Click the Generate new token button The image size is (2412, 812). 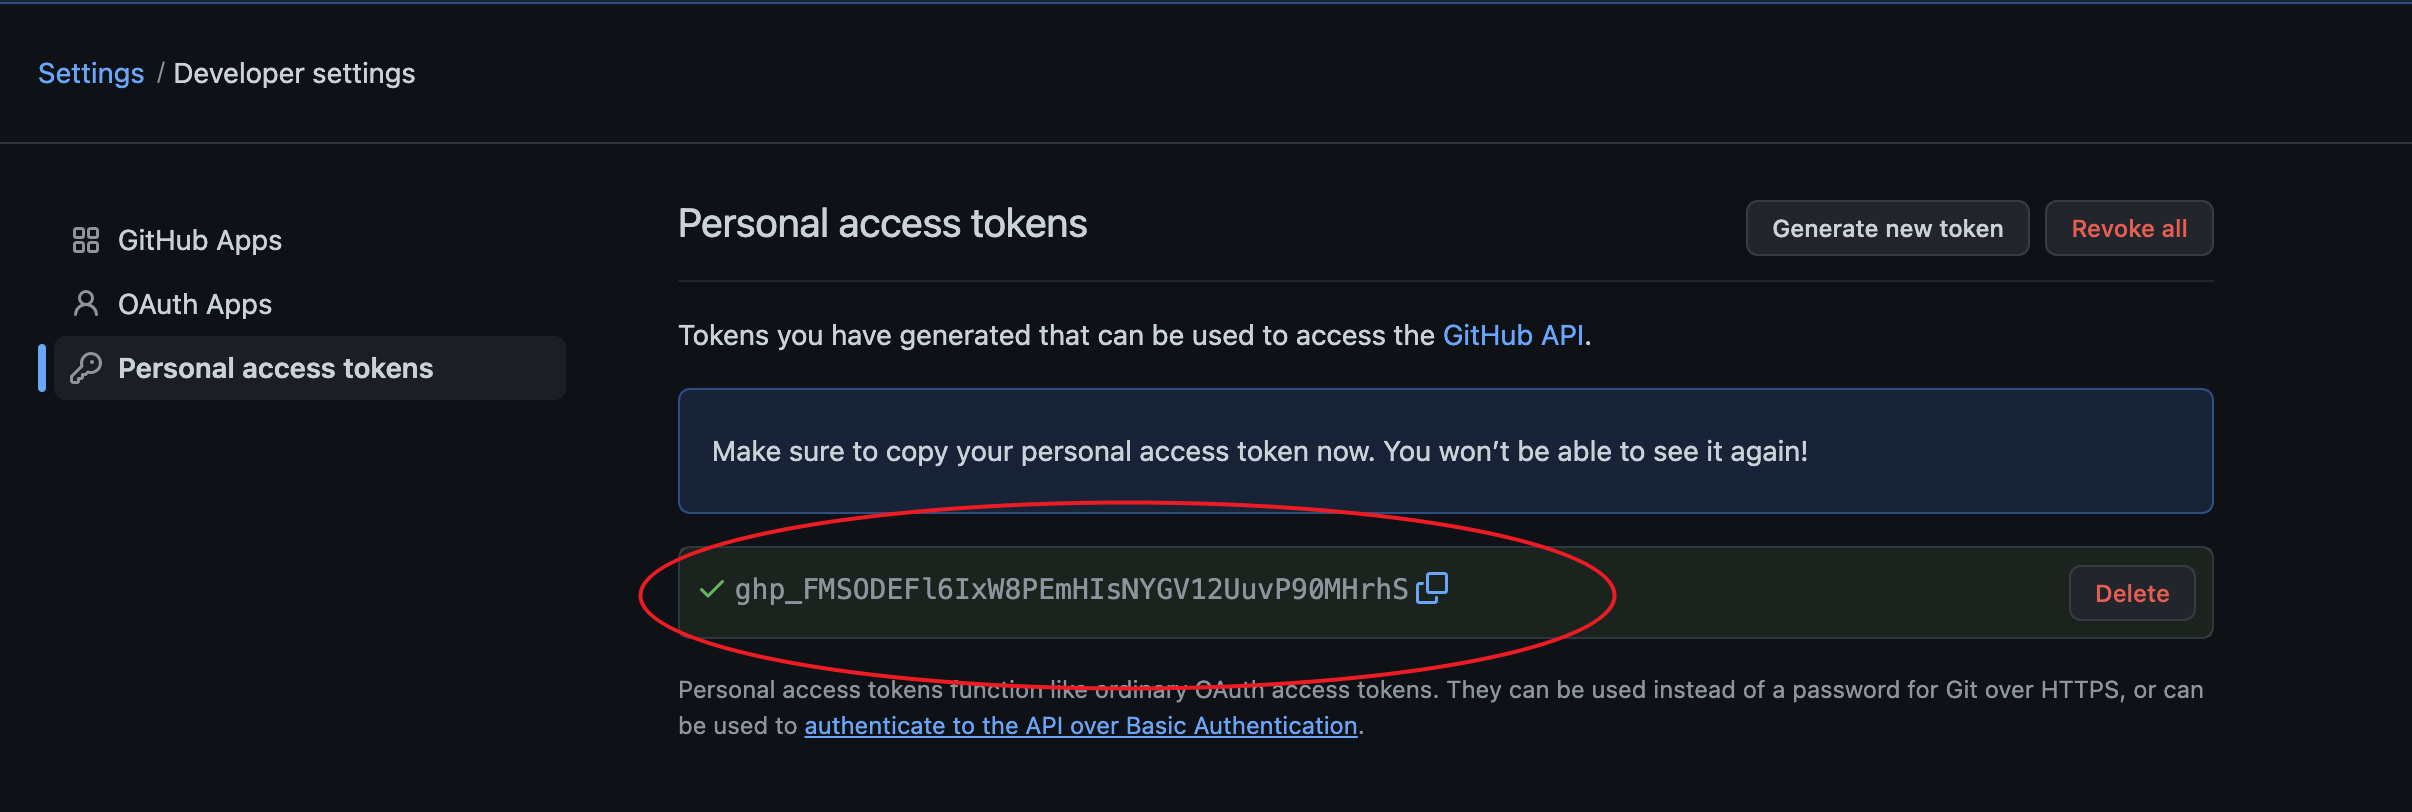point(1887,228)
